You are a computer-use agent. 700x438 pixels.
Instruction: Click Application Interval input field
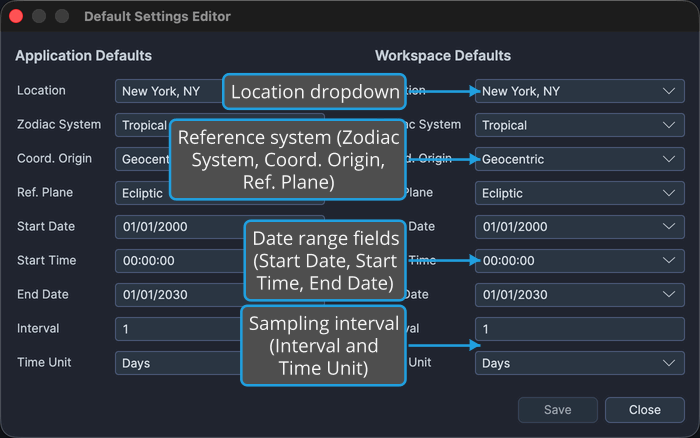coord(178,329)
